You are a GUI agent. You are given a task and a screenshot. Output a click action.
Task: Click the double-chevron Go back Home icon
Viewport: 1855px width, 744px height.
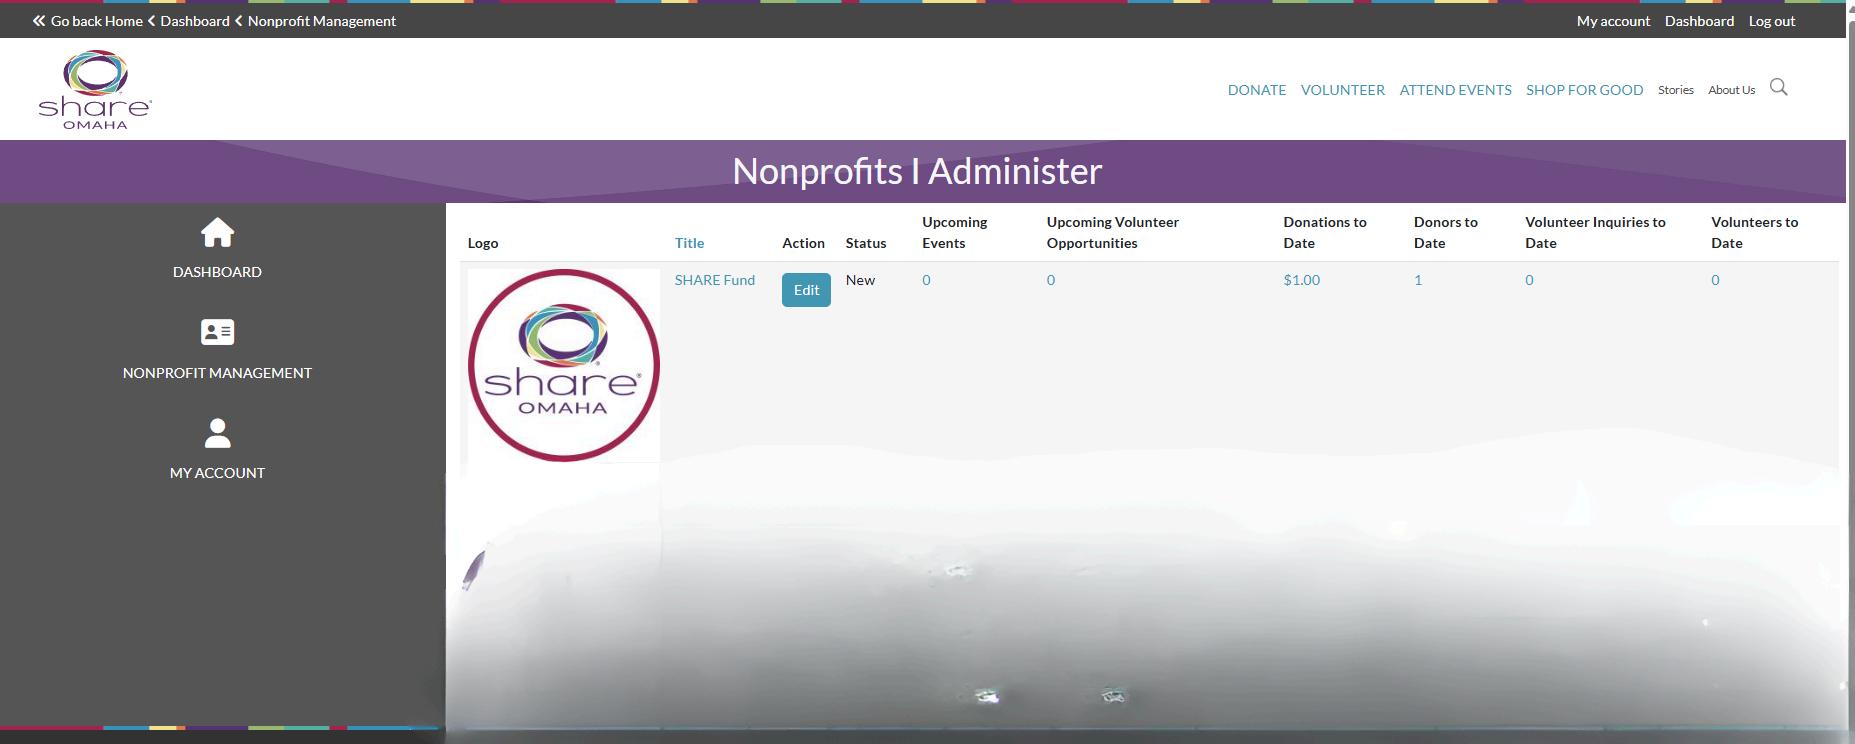pyautogui.click(x=39, y=21)
